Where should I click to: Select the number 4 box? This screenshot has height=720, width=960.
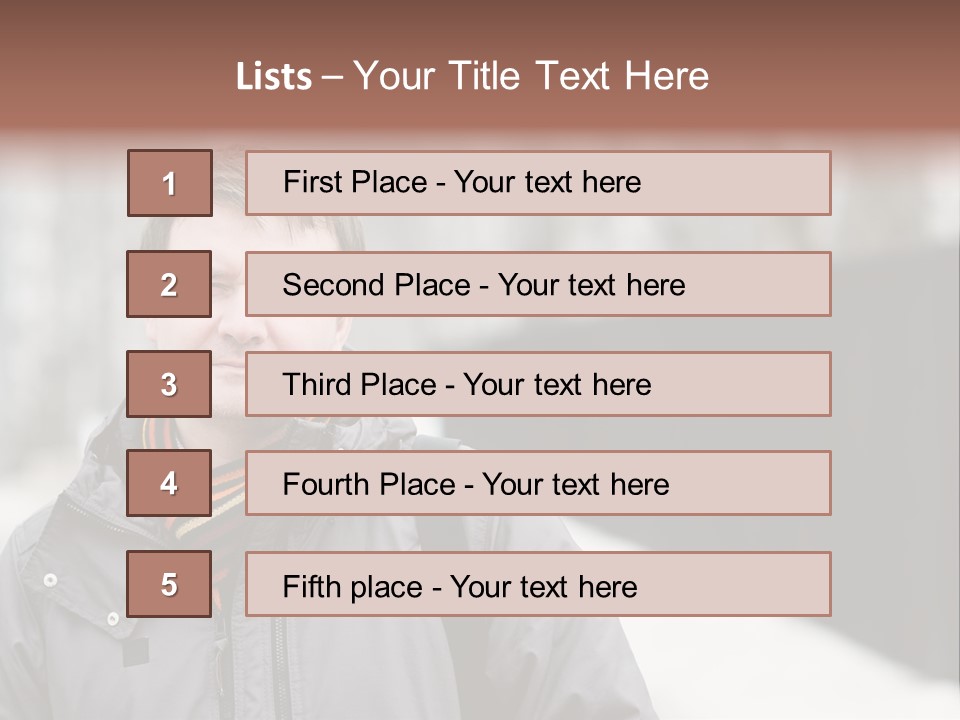click(x=169, y=484)
